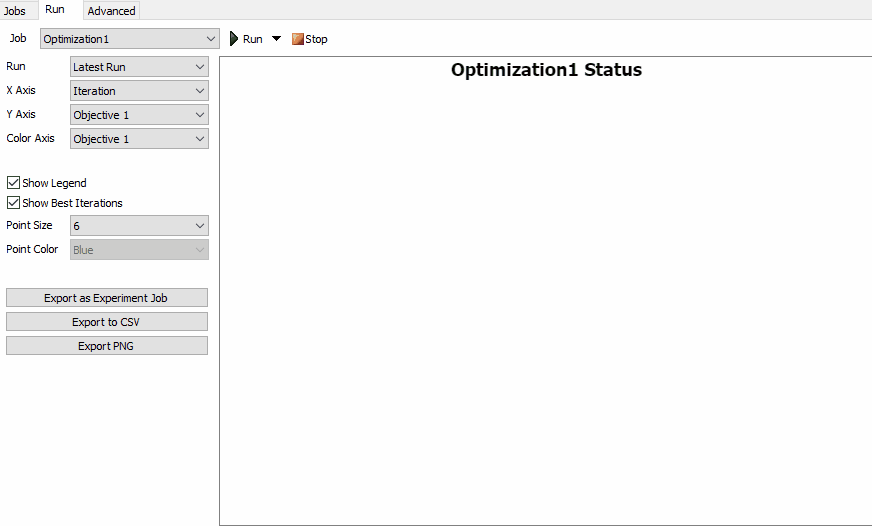Change the Point Size dropdown value
This screenshot has height=526, width=872.
pyautogui.click(x=139, y=226)
